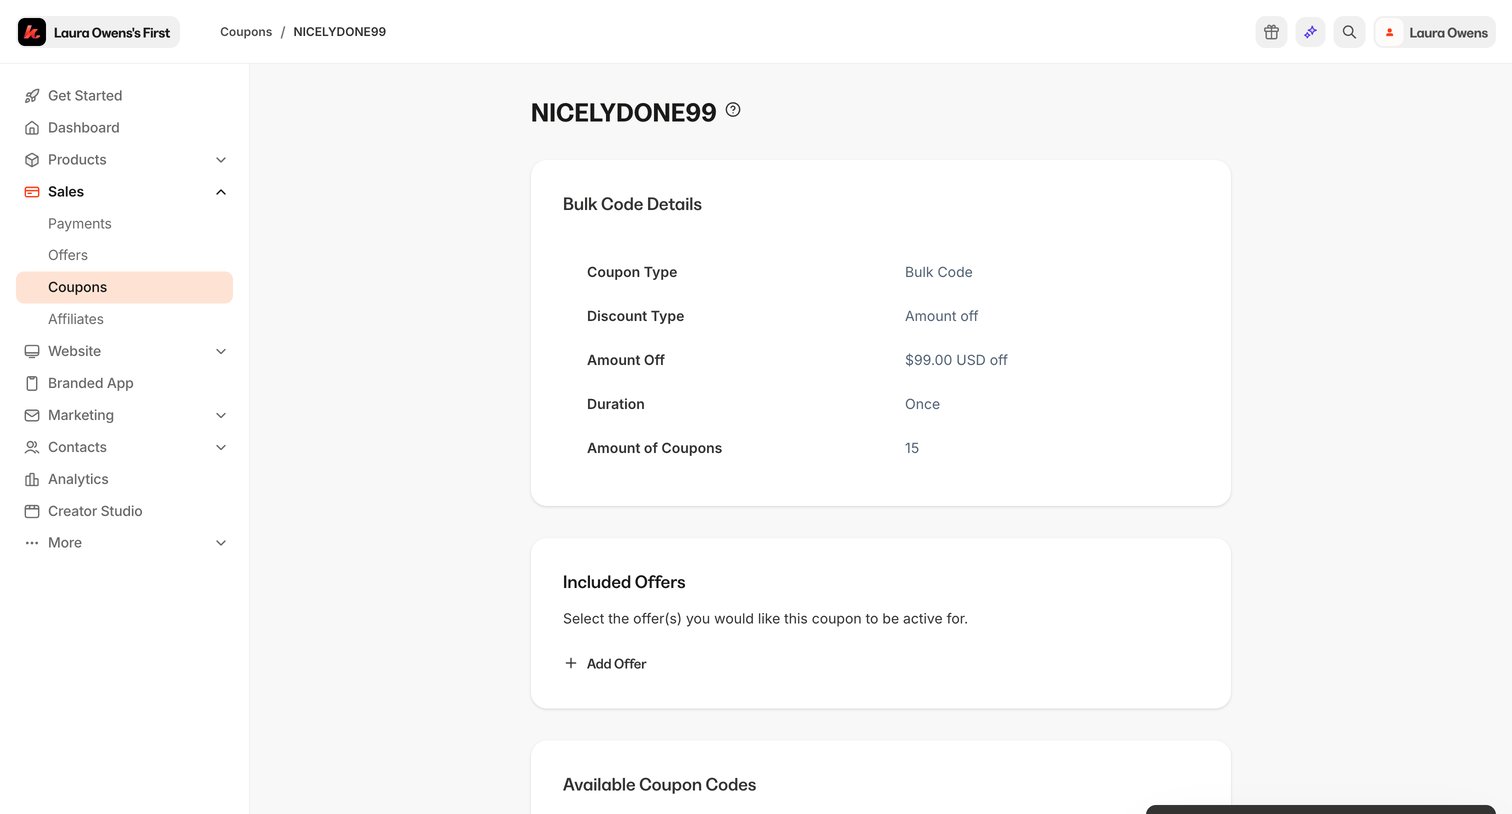Click the Products box icon

32,160
